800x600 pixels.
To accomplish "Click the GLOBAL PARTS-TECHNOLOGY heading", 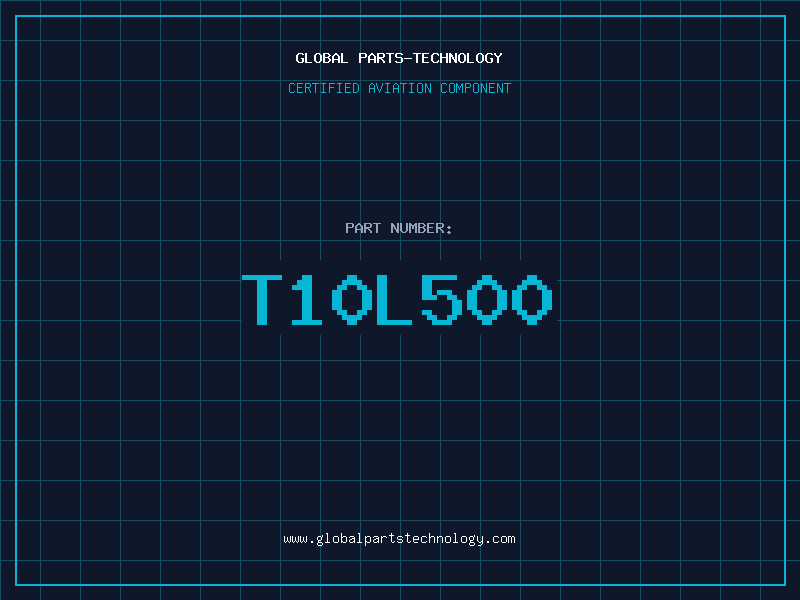I will (x=399, y=58).
